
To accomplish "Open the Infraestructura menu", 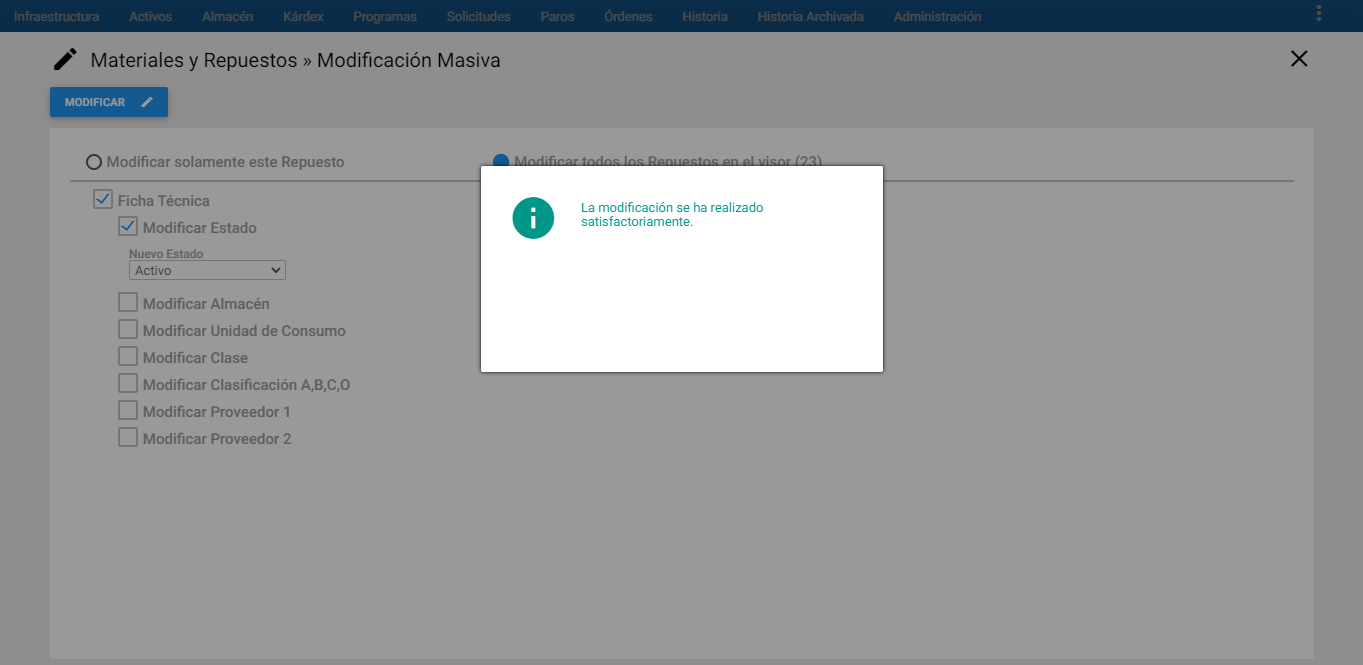I will (x=56, y=16).
